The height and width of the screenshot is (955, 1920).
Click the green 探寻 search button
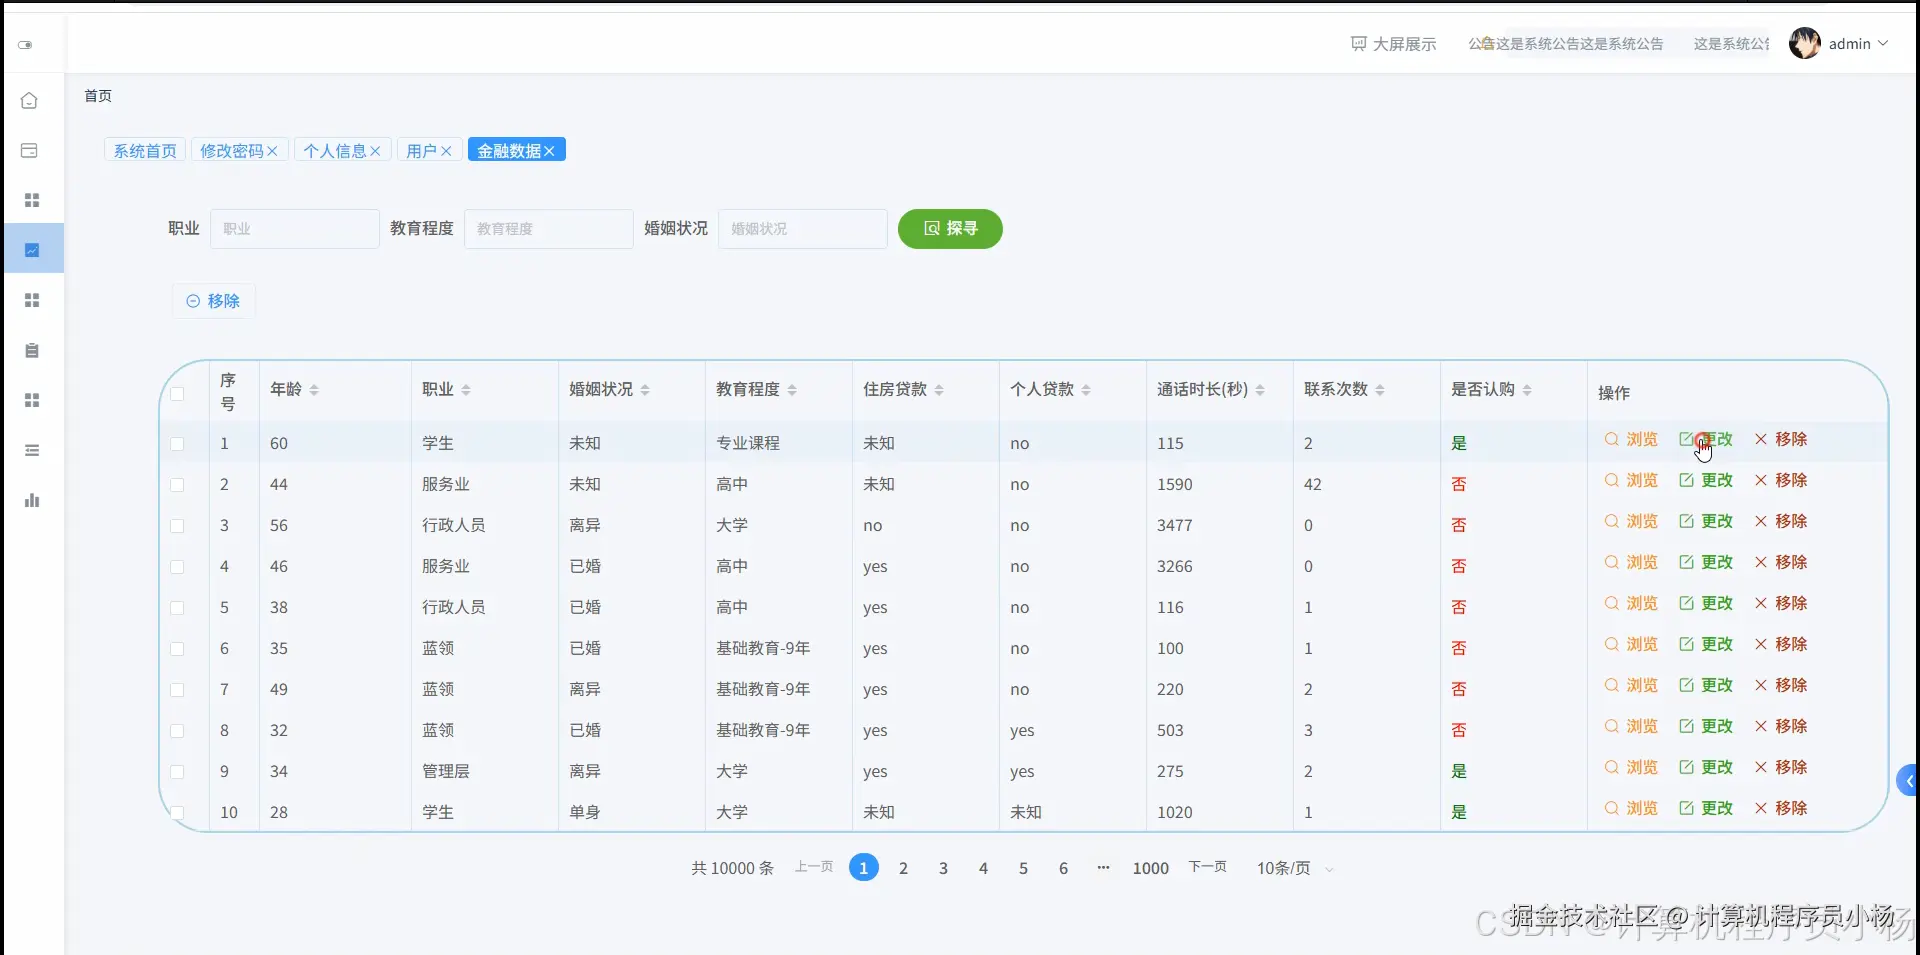pos(950,229)
